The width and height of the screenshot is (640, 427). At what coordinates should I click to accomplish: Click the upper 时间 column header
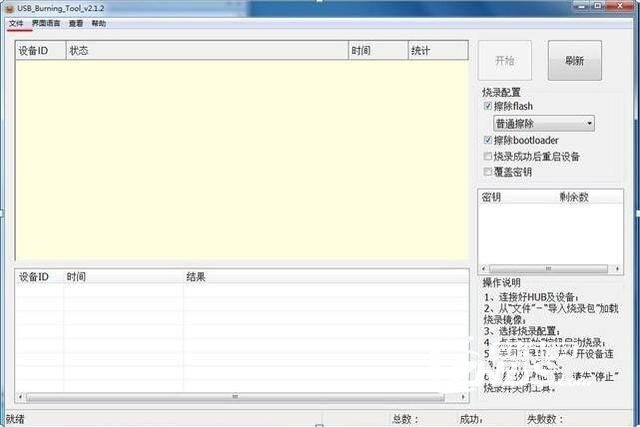(378, 51)
